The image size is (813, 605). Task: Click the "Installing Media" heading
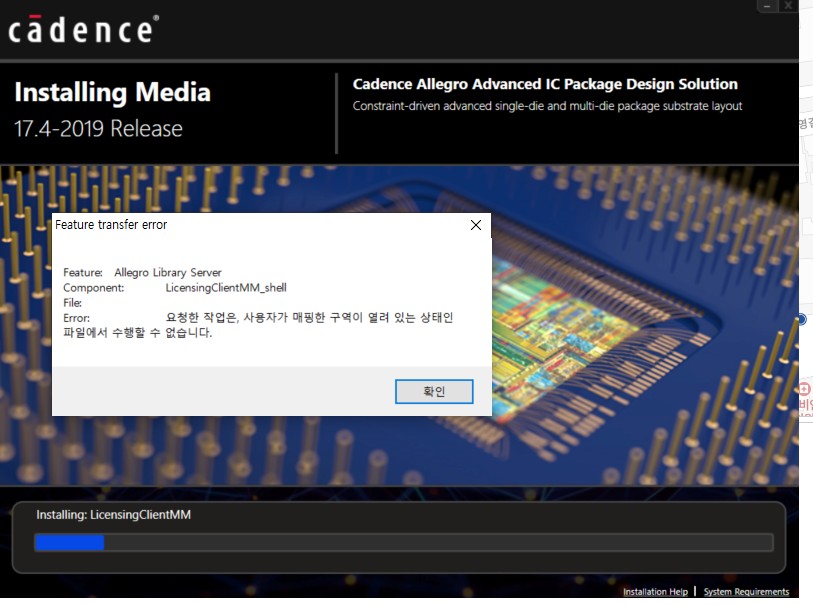click(113, 92)
